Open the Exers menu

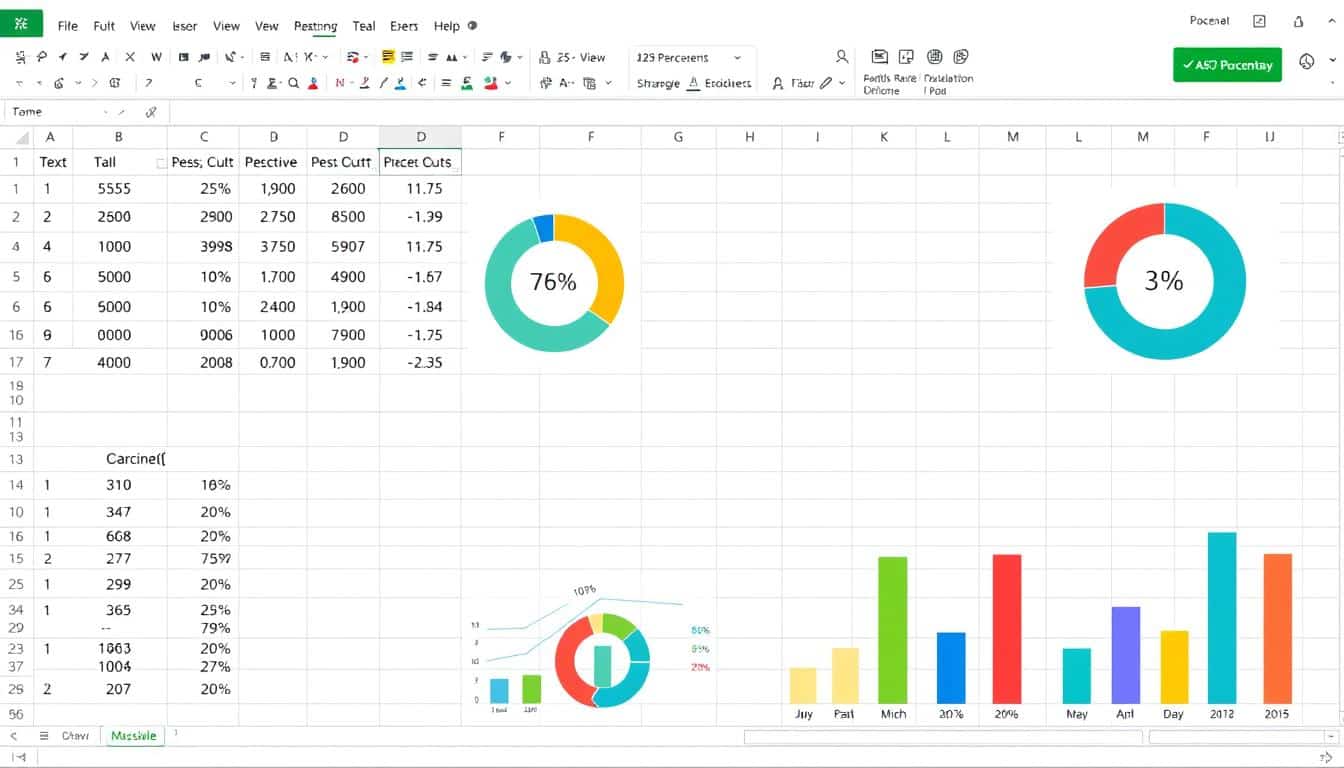click(404, 26)
